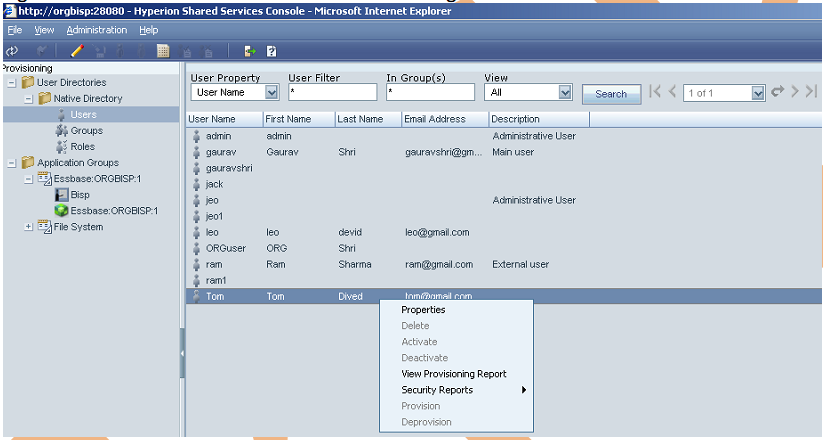Click the user icon beside gaurav
Image resolution: width=823 pixels, height=440 pixels.
click(x=196, y=152)
